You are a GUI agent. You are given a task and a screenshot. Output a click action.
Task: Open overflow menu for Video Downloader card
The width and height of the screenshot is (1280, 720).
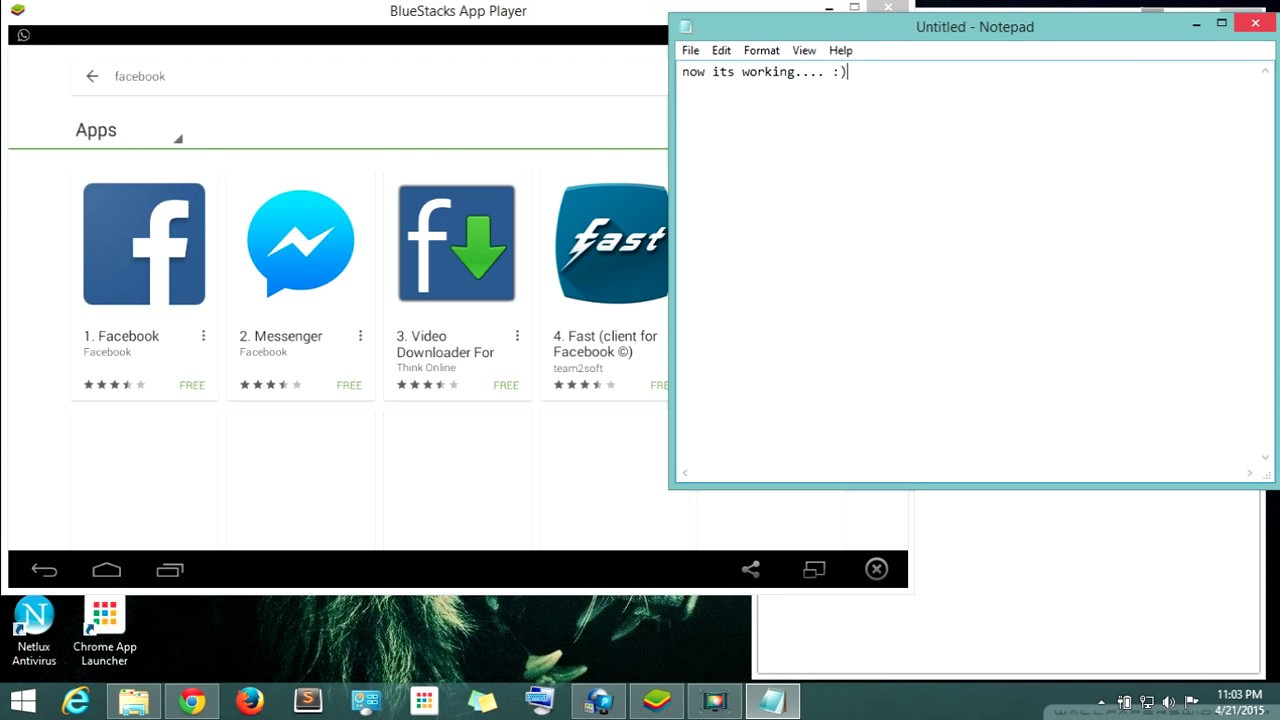tap(517, 336)
